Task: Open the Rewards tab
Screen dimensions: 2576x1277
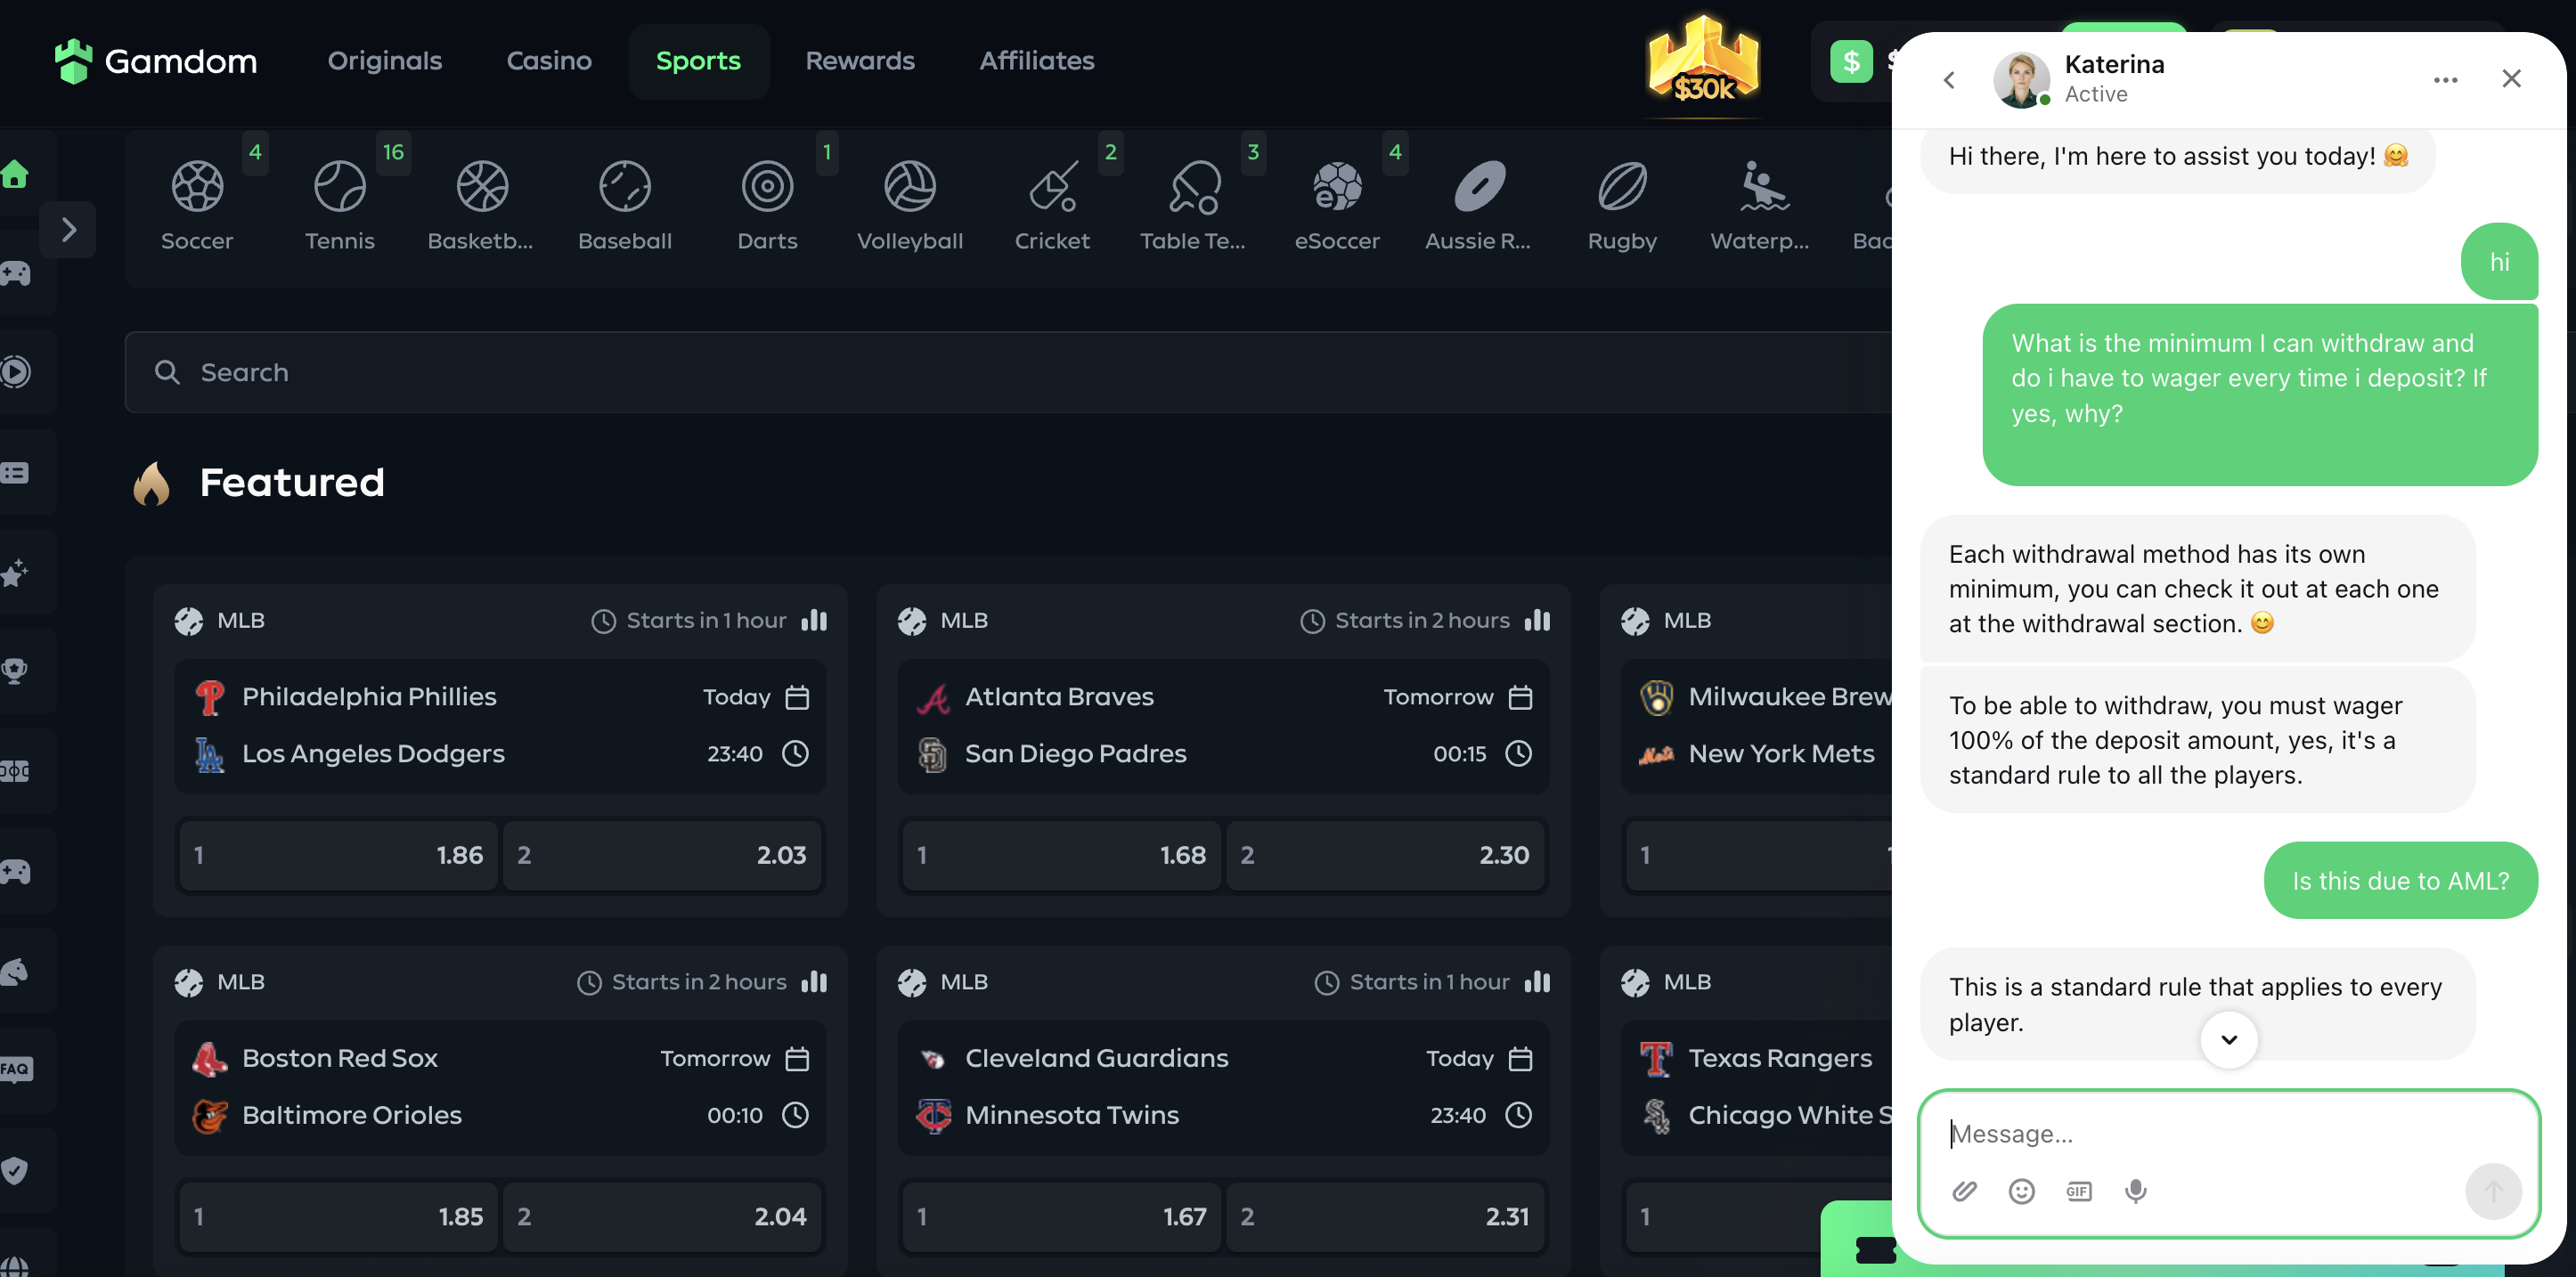Action: click(860, 61)
